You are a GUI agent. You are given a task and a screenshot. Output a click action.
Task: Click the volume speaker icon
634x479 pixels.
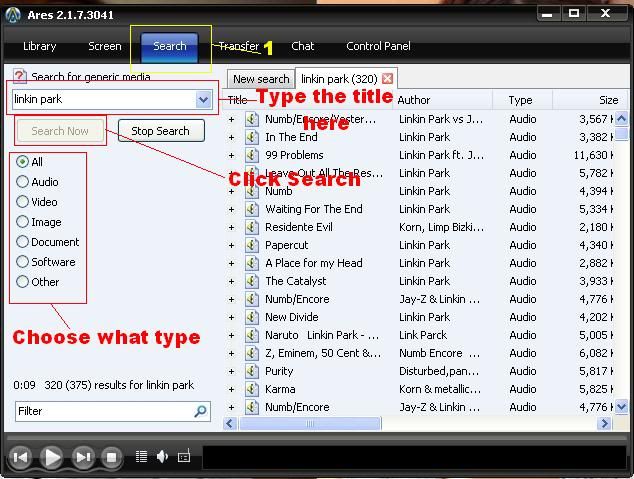click(x=162, y=457)
